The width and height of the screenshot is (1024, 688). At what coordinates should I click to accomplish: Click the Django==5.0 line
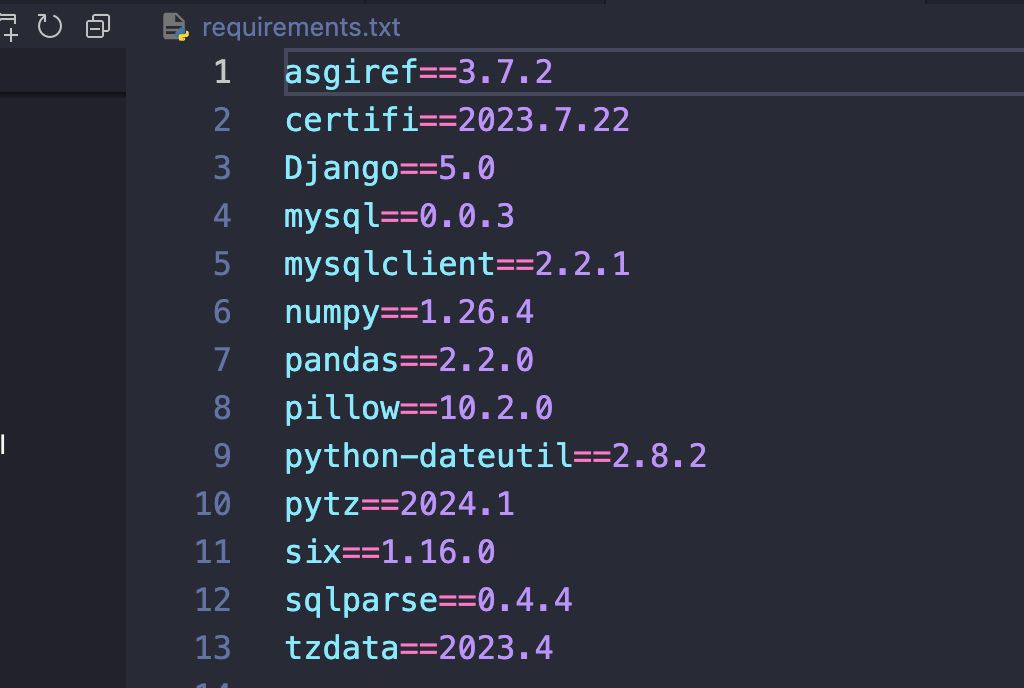tap(390, 168)
